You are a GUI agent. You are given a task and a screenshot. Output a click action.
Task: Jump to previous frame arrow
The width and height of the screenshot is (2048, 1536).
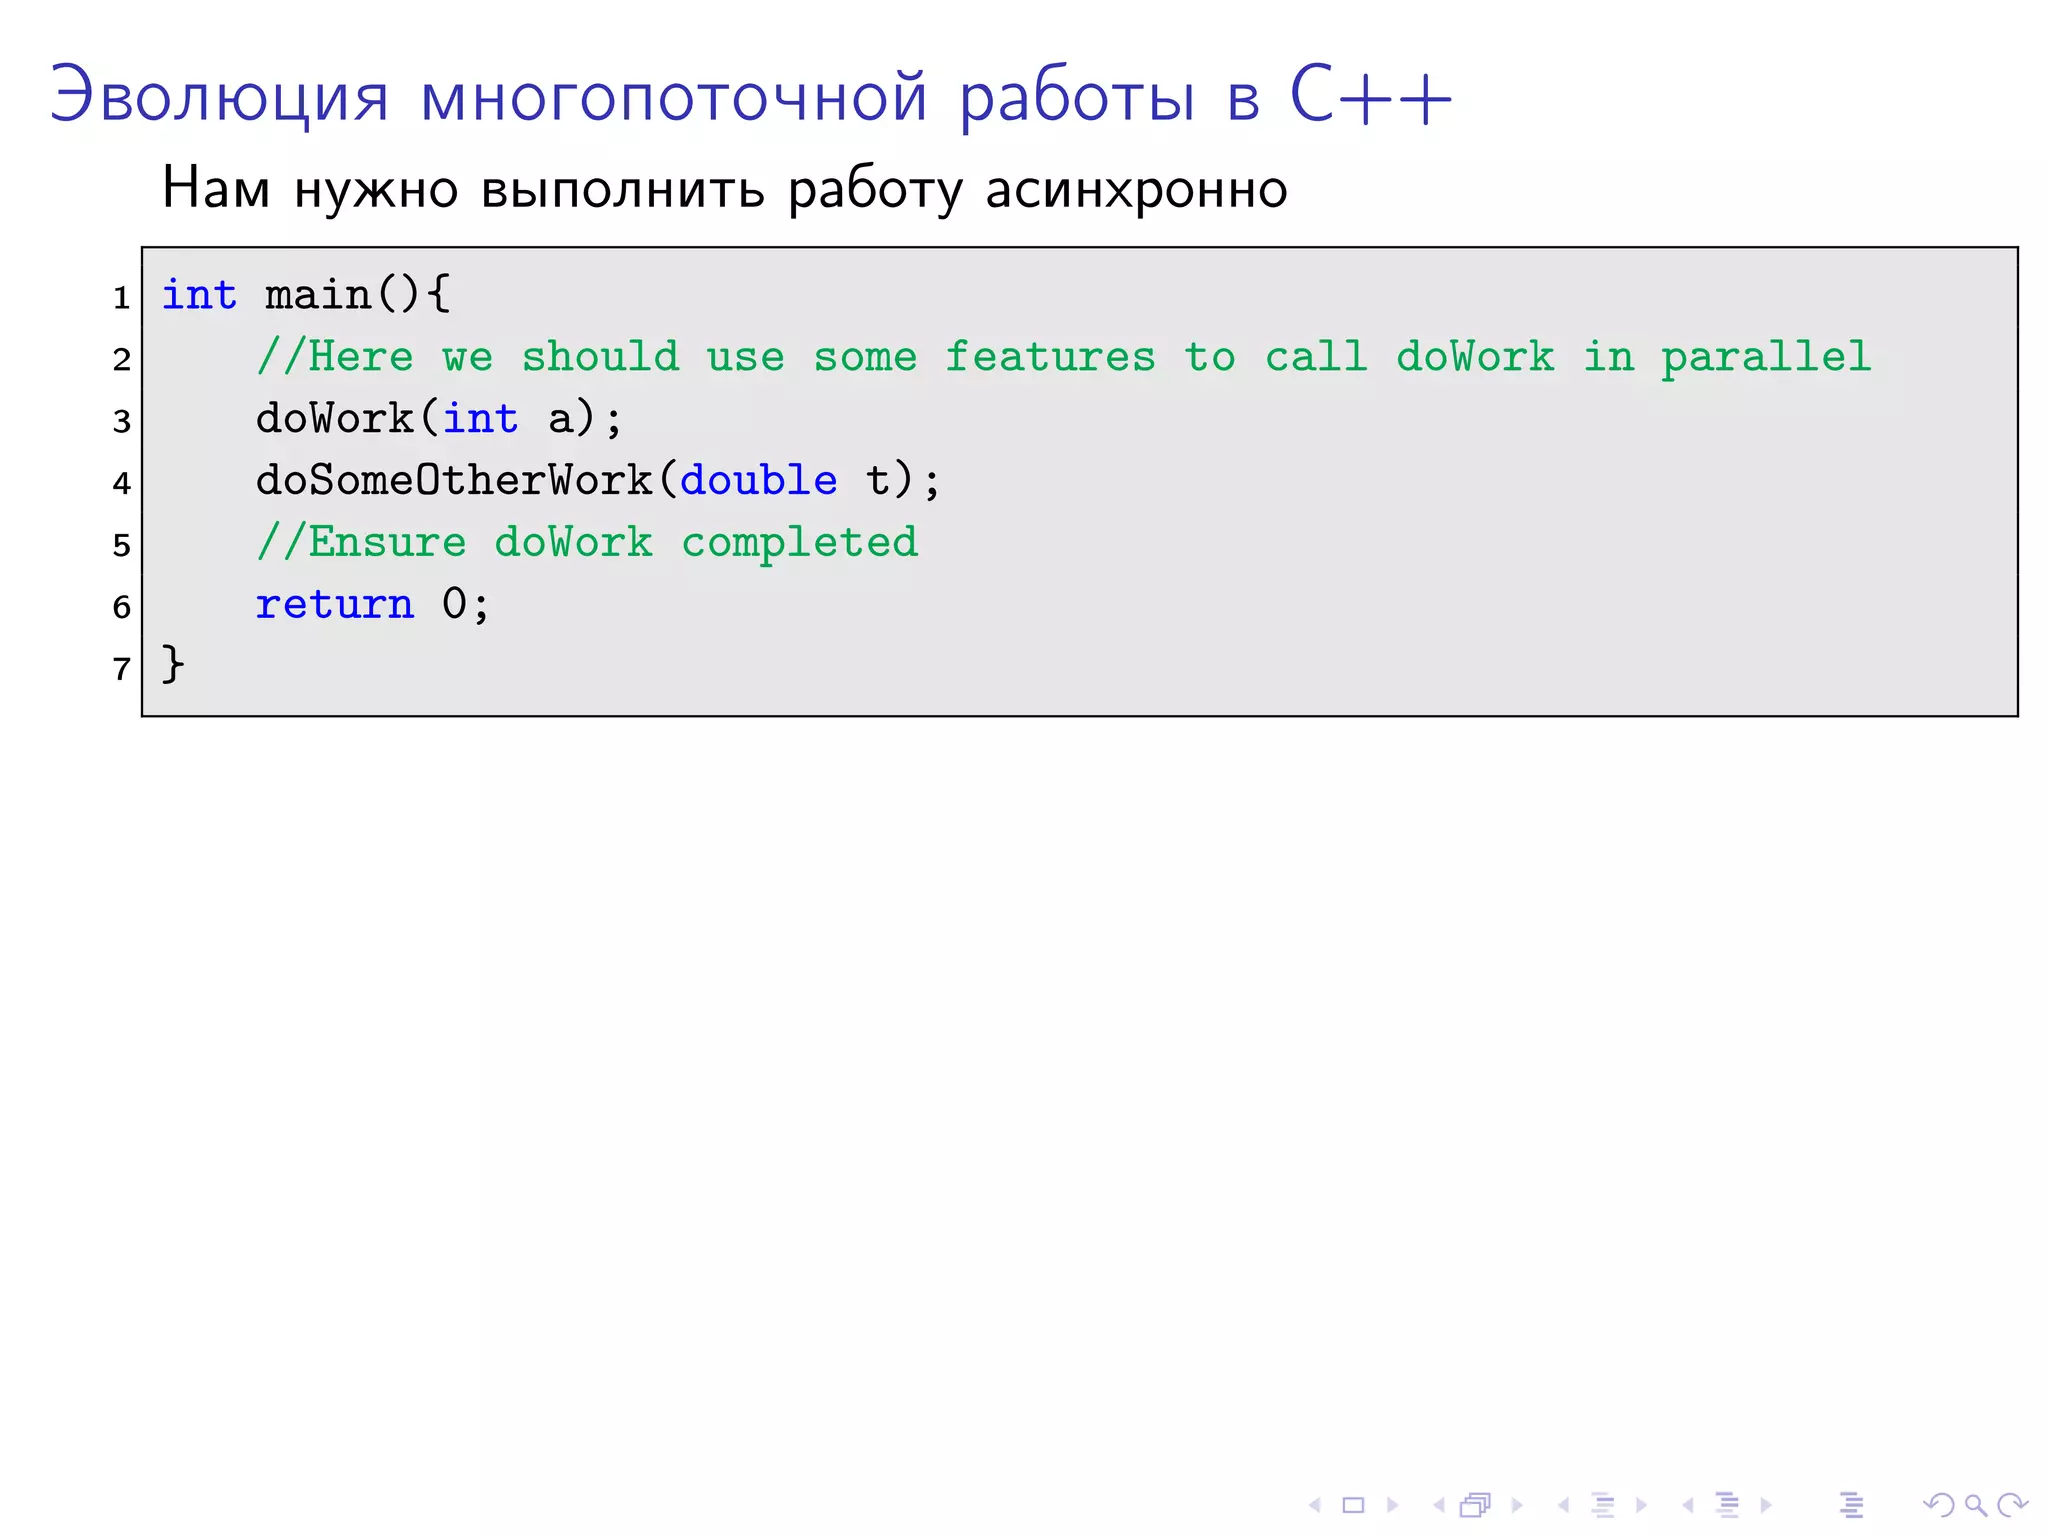(x=1439, y=1505)
